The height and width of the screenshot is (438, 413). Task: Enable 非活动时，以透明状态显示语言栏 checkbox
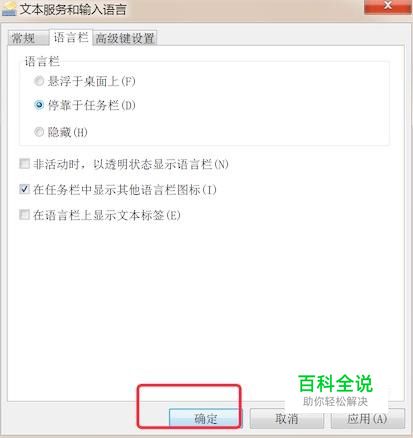point(24,164)
